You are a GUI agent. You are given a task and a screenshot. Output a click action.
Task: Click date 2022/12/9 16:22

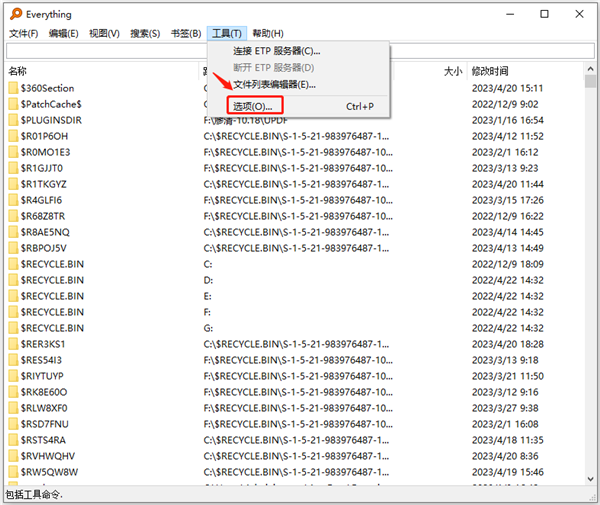[x=507, y=217]
